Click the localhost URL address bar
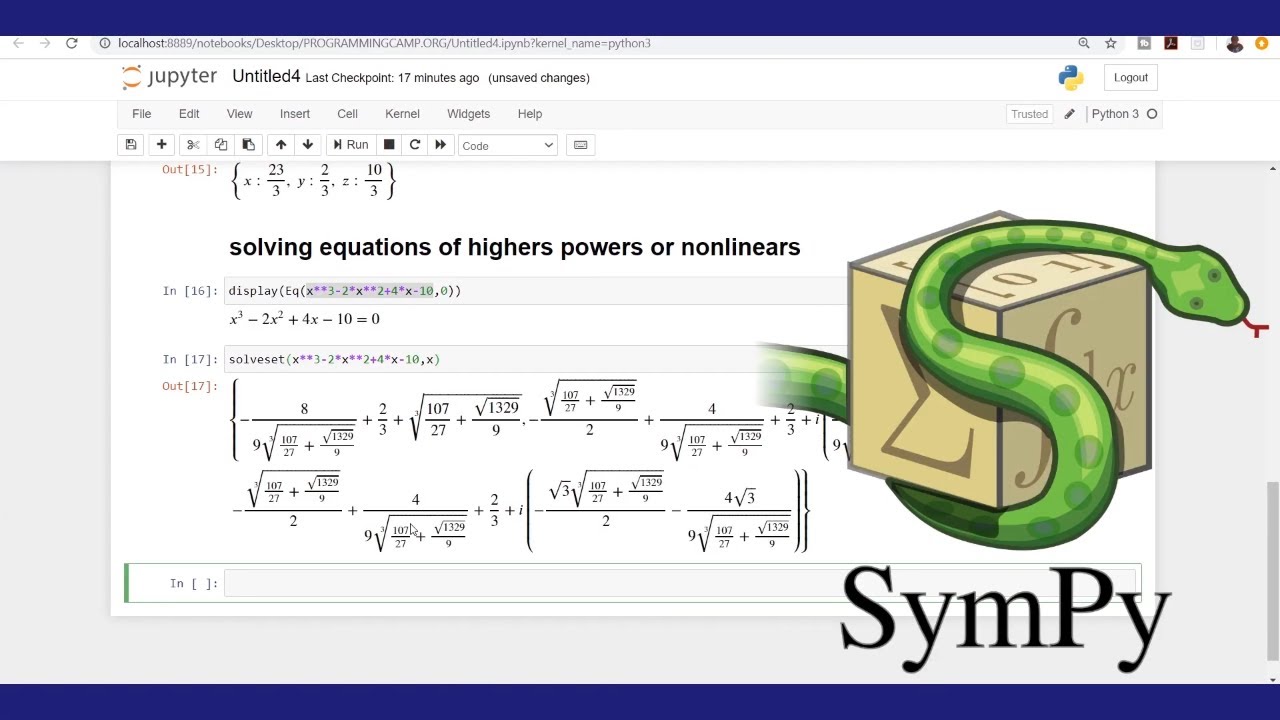The height and width of the screenshot is (720, 1280). point(384,43)
